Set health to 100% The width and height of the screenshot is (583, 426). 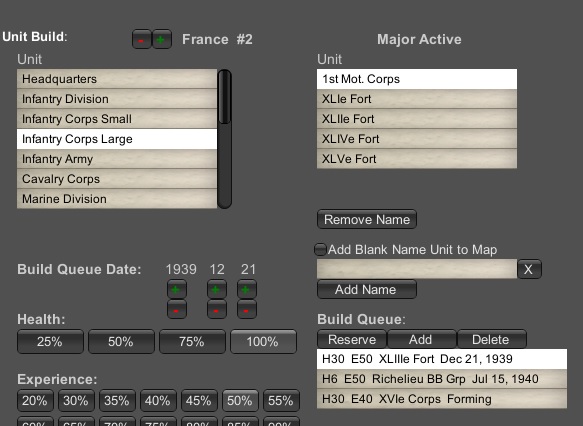tap(263, 341)
